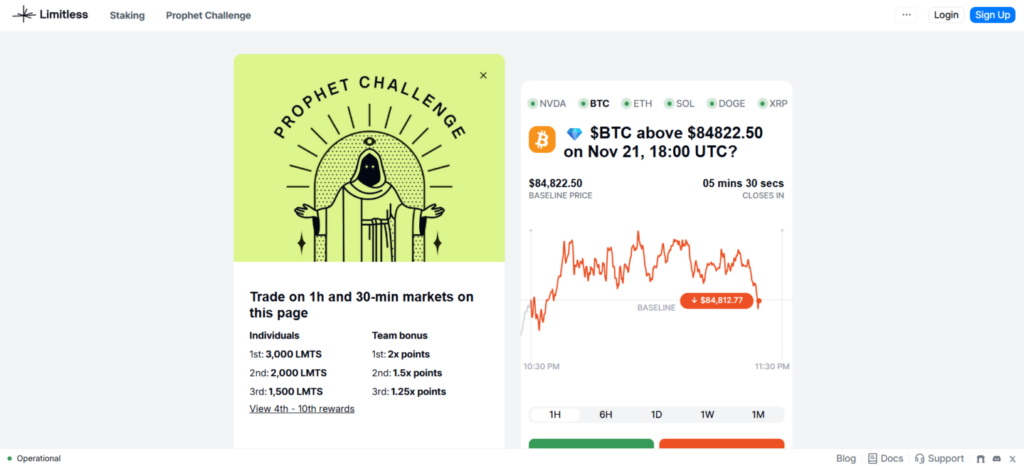Click the blue diamond icon in market title
This screenshot has height=466, width=1024.
point(574,133)
